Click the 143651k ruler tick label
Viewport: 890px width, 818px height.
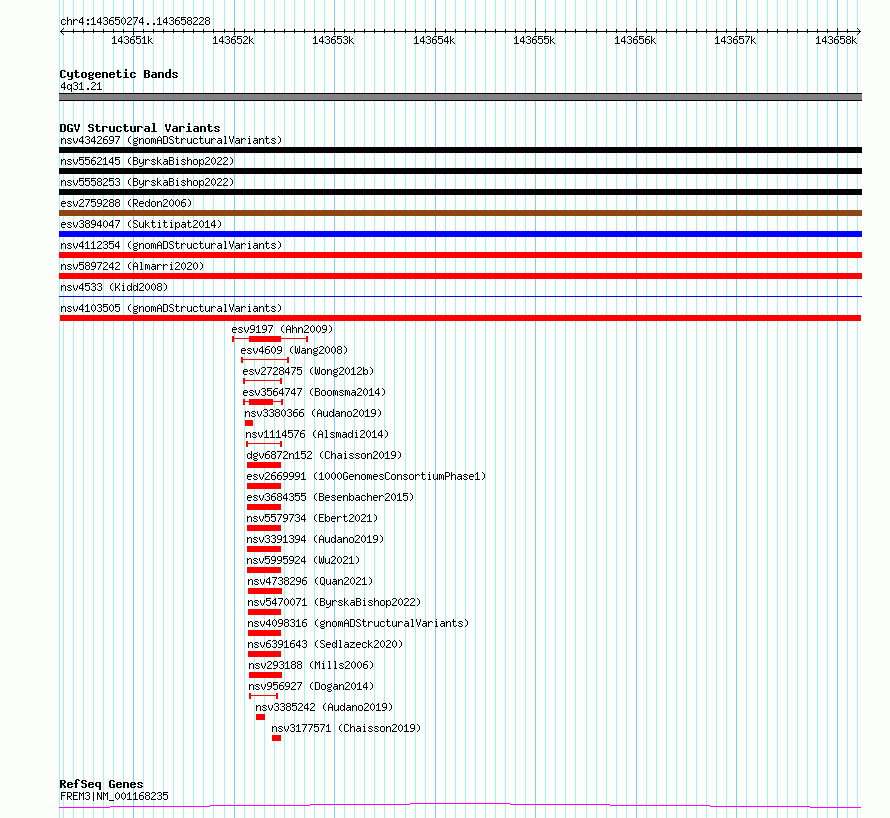pos(132,40)
